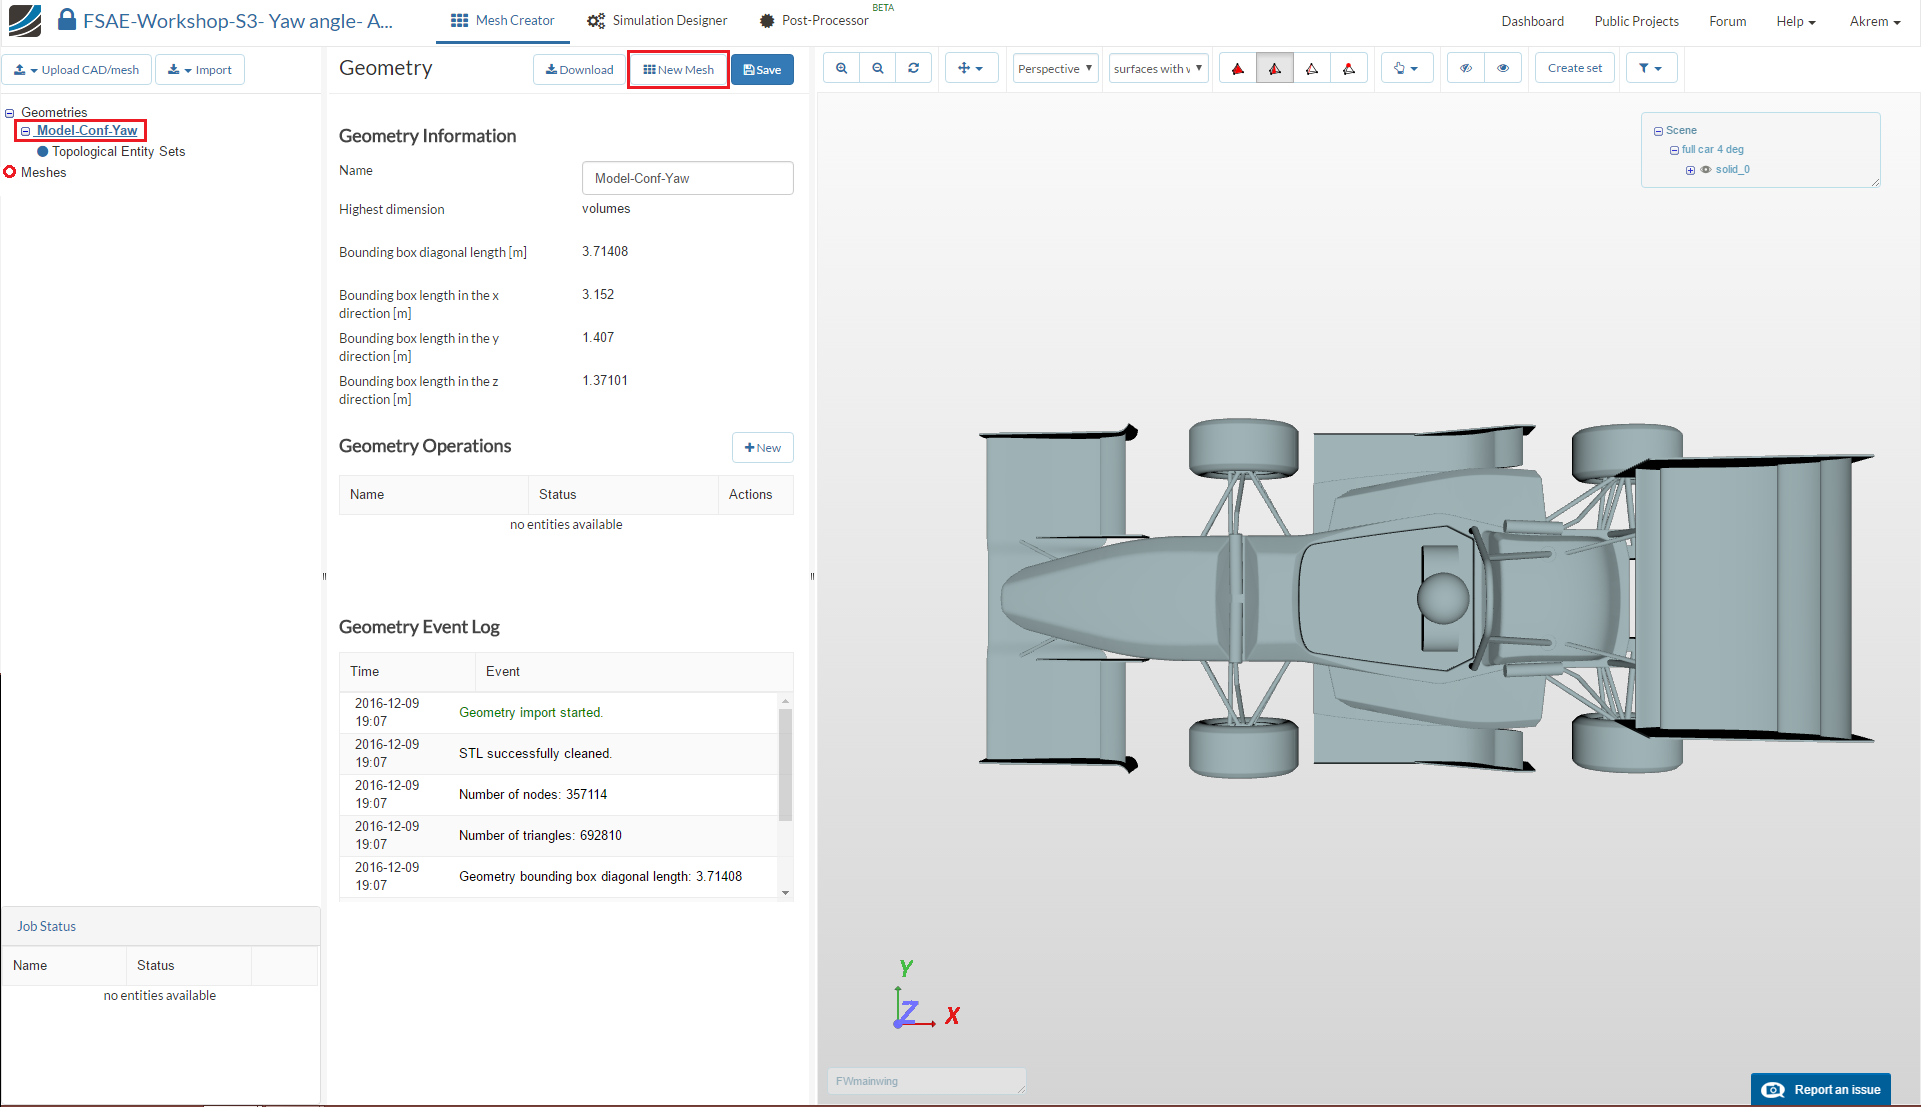
Task: Select wireframe-only render mode icon
Action: pos(1311,69)
